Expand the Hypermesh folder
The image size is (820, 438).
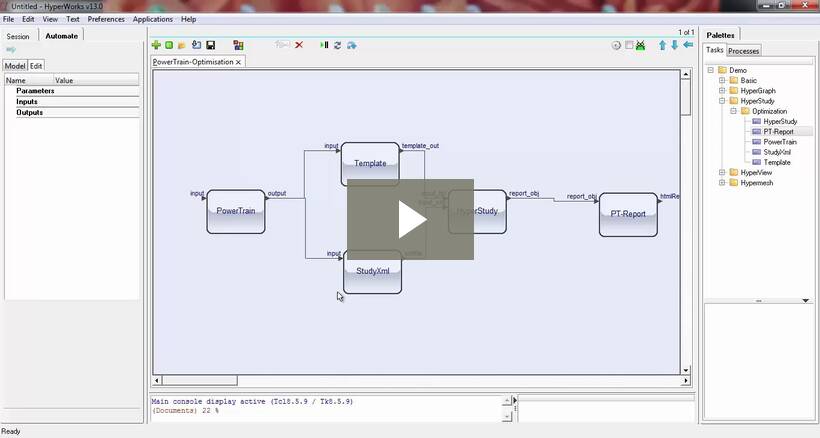722,183
